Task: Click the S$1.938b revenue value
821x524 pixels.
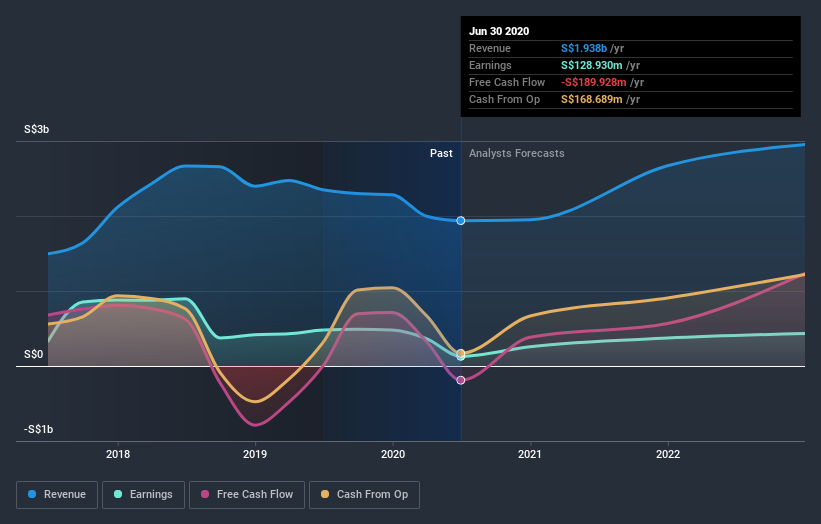Action: pyautogui.click(x=584, y=48)
